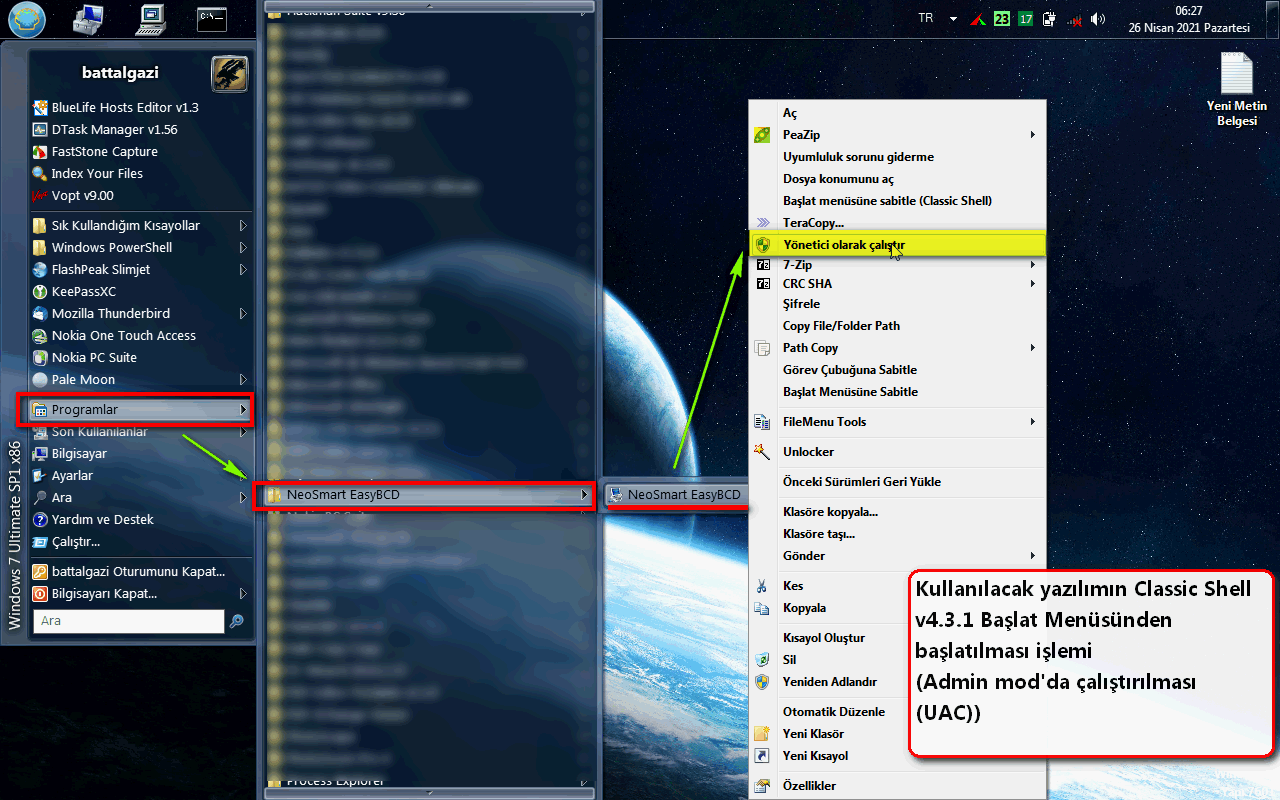Select Yeniden Adlandır in context menu
The height and width of the screenshot is (800, 1280).
coord(829,681)
